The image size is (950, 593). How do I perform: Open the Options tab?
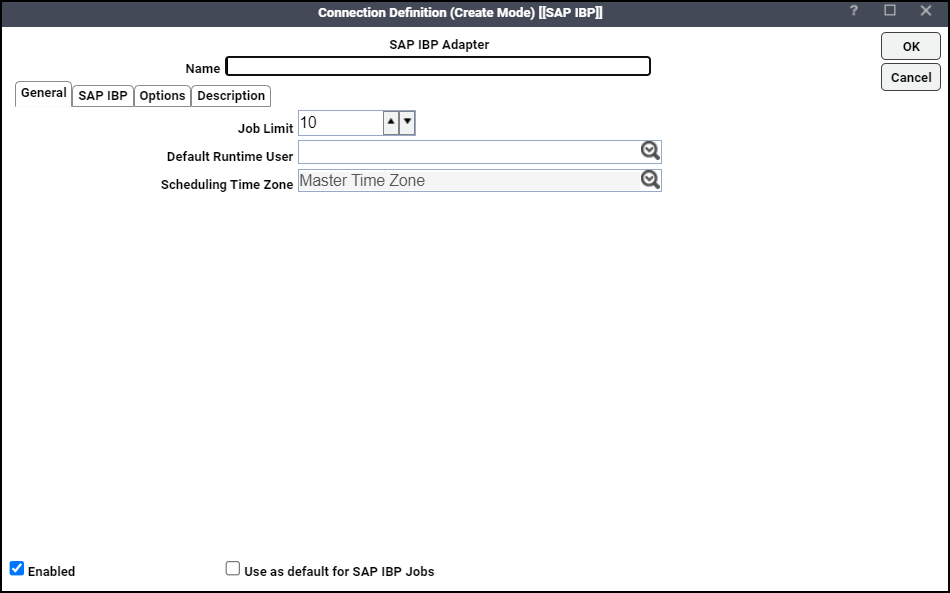[162, 96]
